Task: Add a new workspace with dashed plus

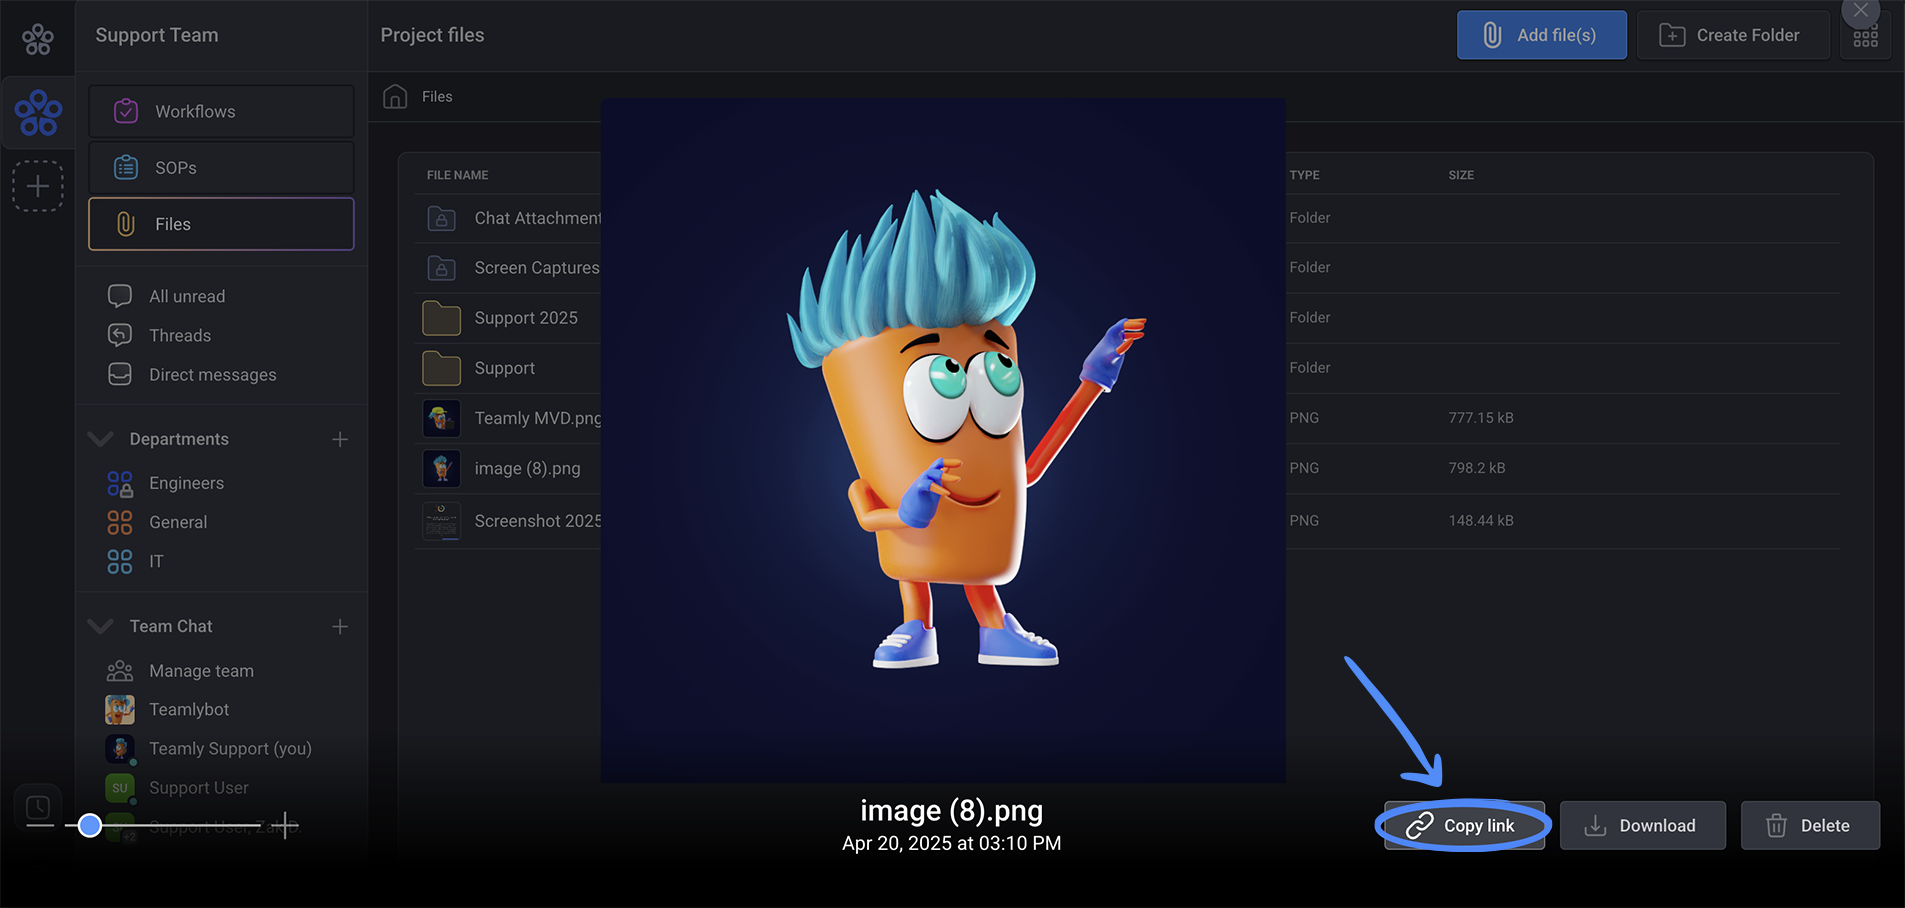Action: (38, 186)
